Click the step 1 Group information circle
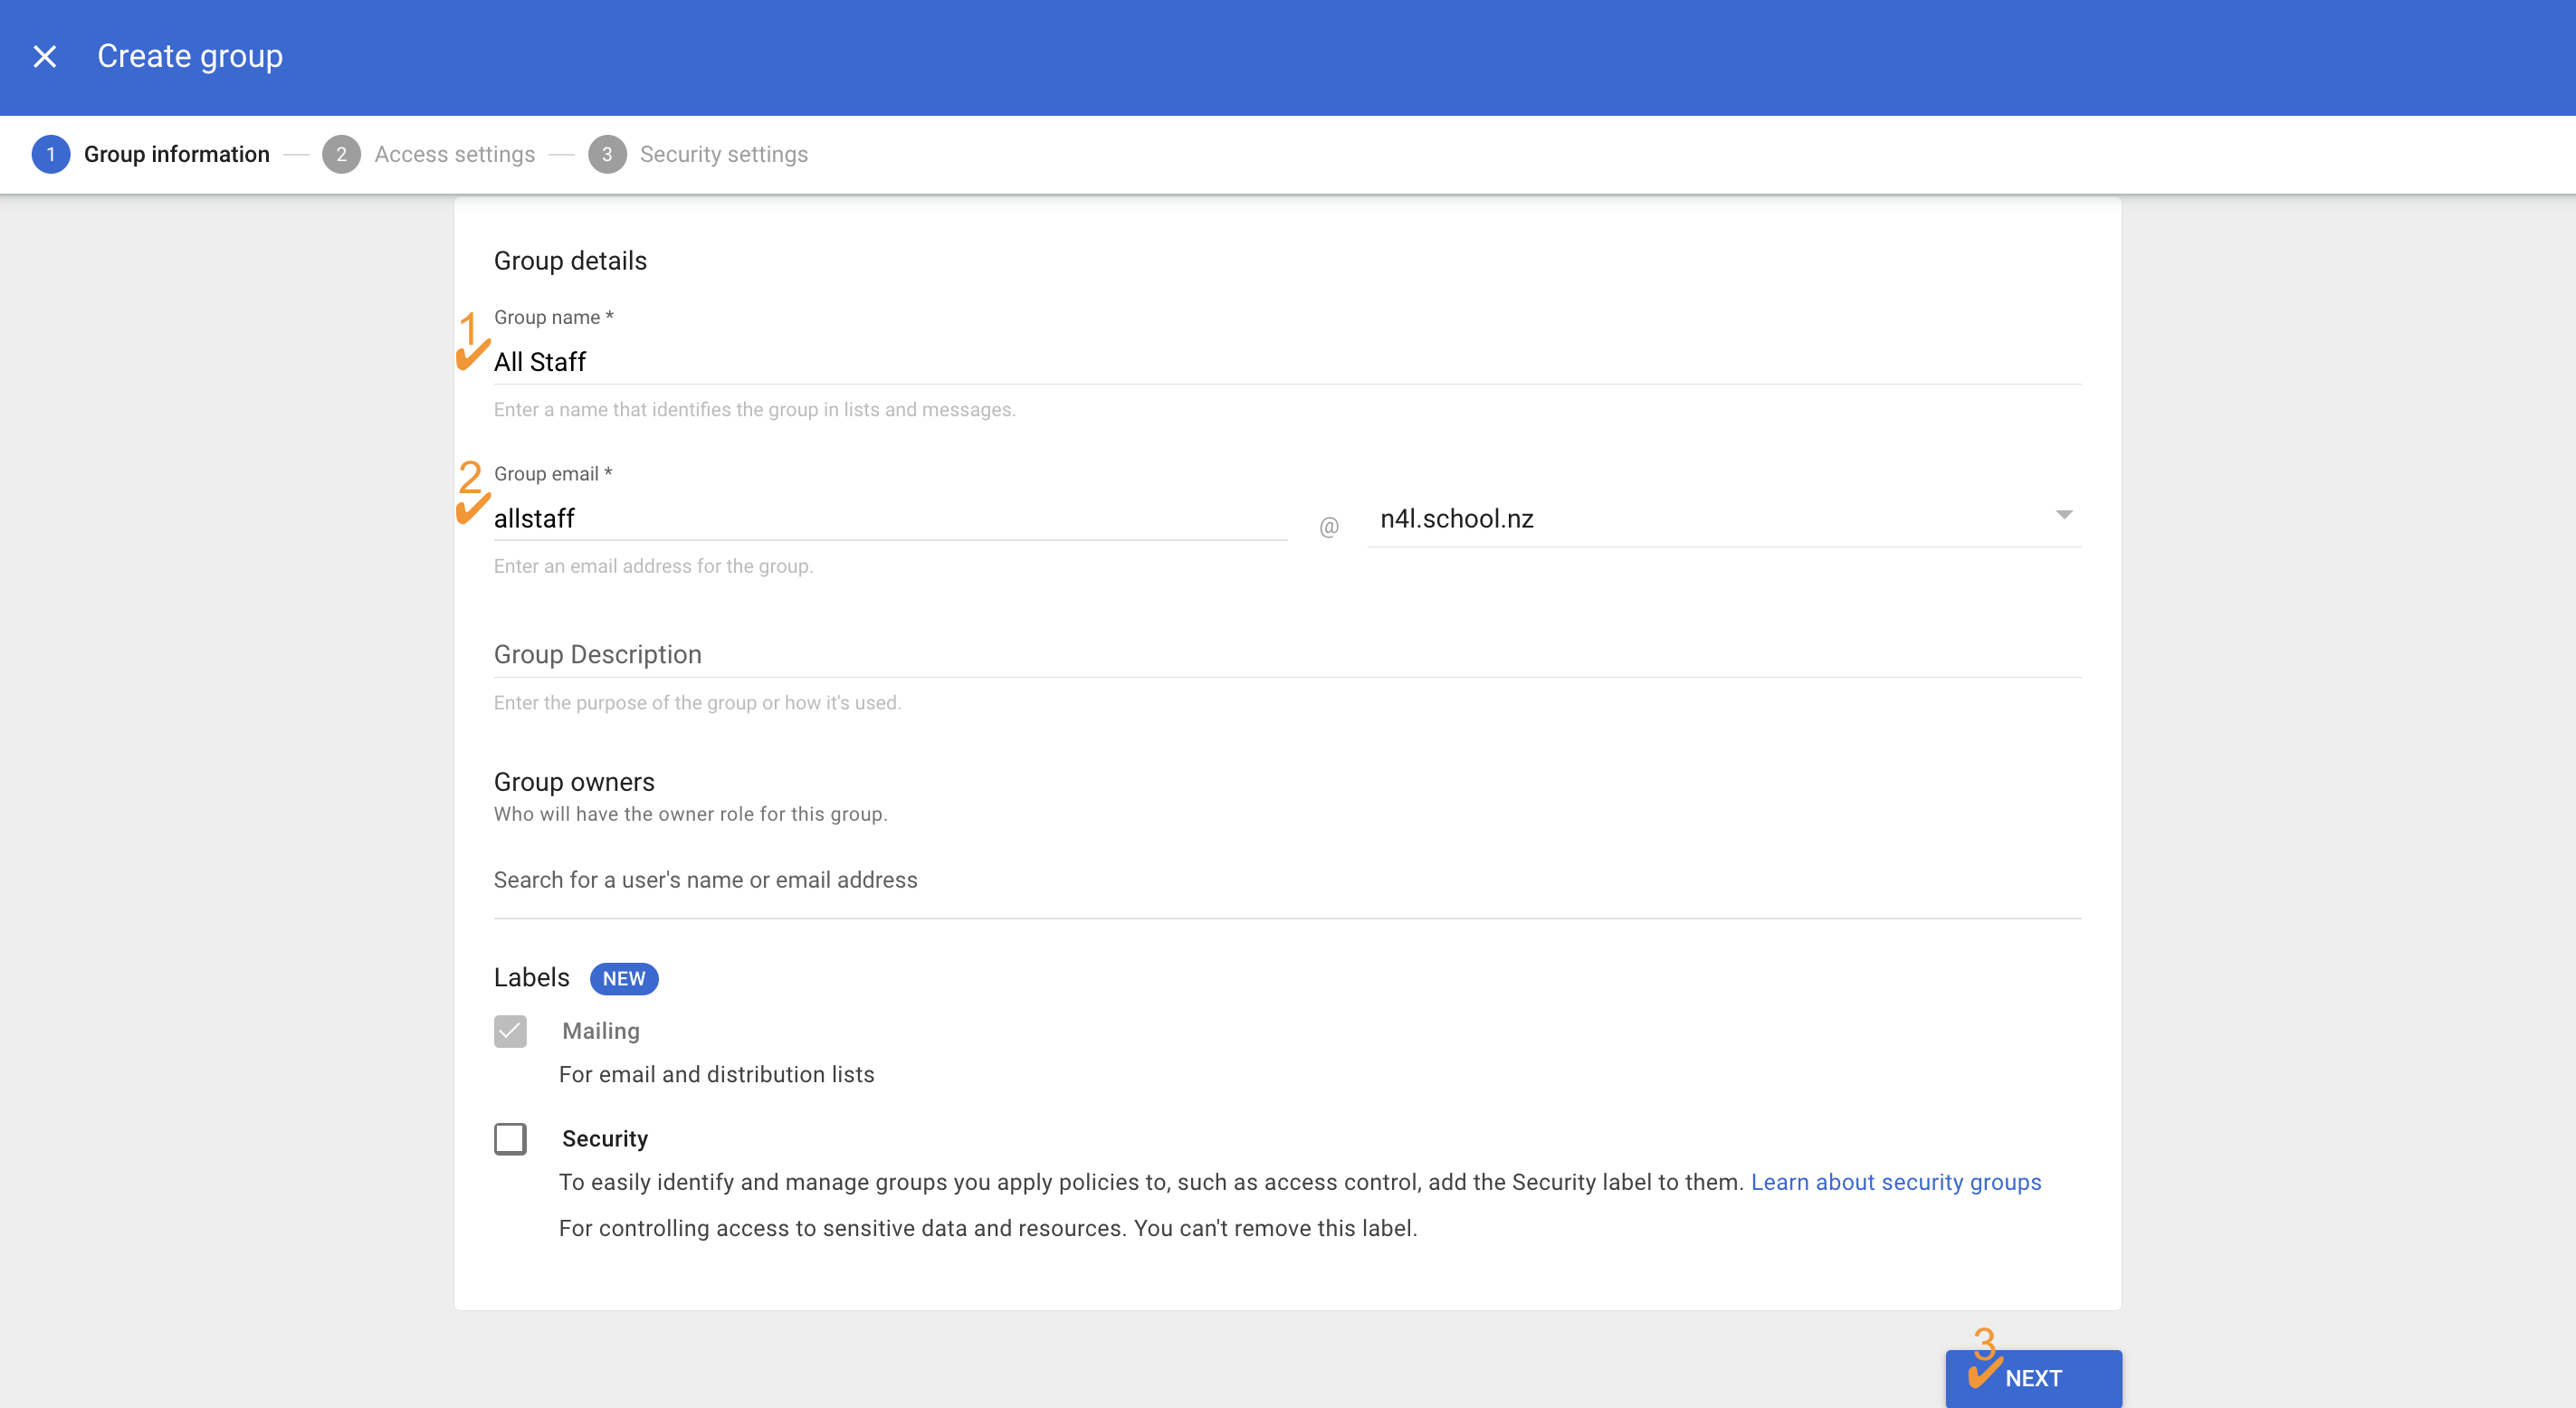 click(x=51, y=154)
